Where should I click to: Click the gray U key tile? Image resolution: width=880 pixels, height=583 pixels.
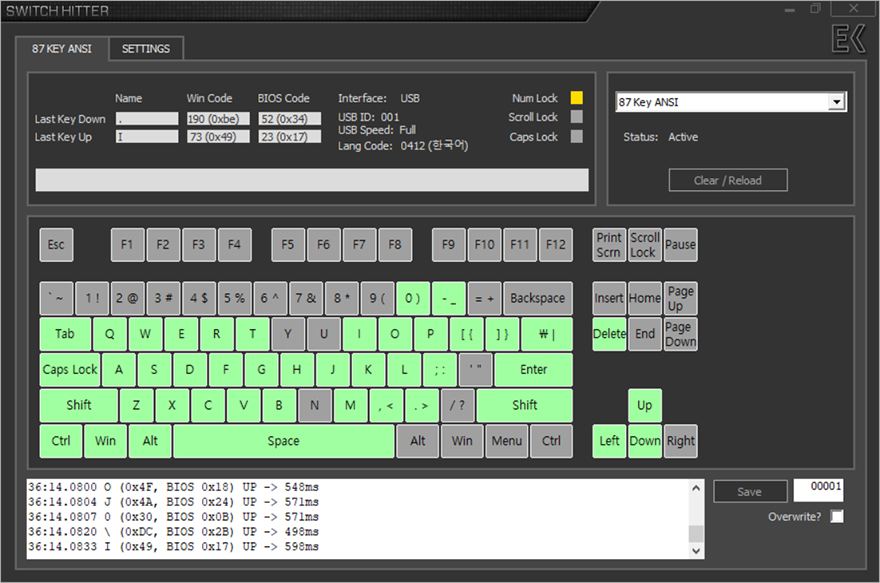[x=324, y=334]
